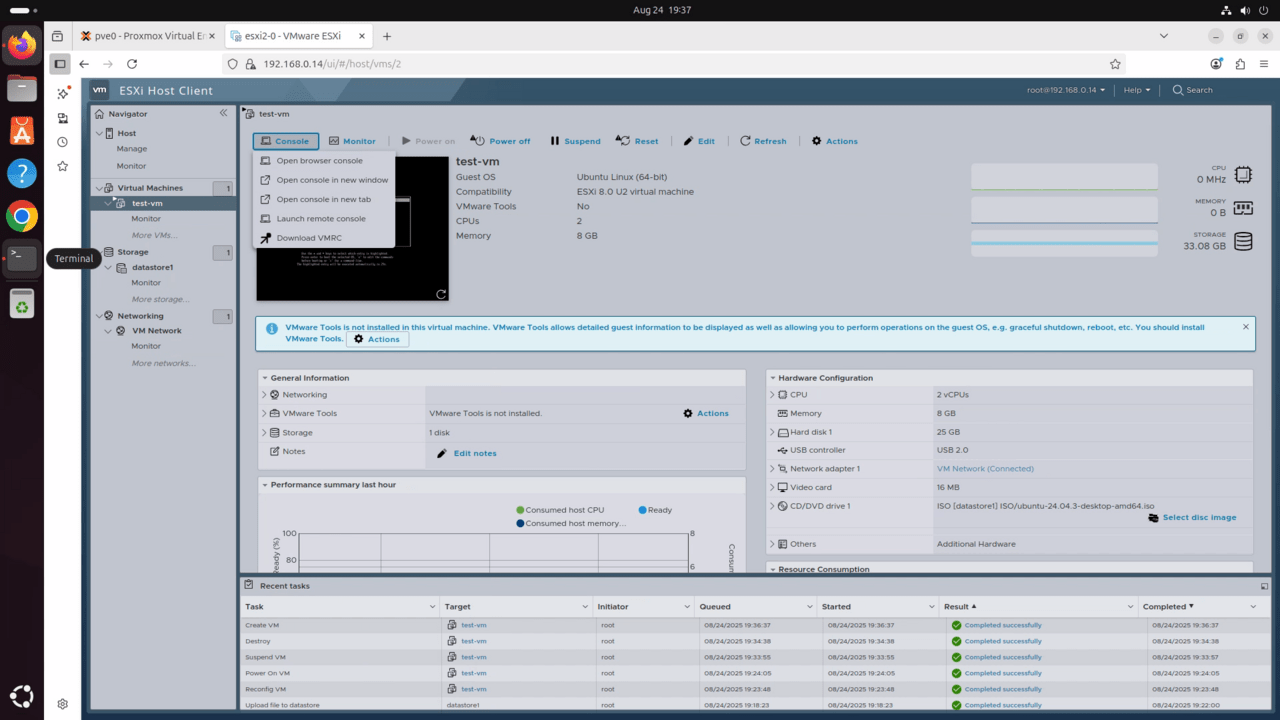Expand the Storage row in General Information
This screenshot has height=720, width=1280.
(265, 433)
